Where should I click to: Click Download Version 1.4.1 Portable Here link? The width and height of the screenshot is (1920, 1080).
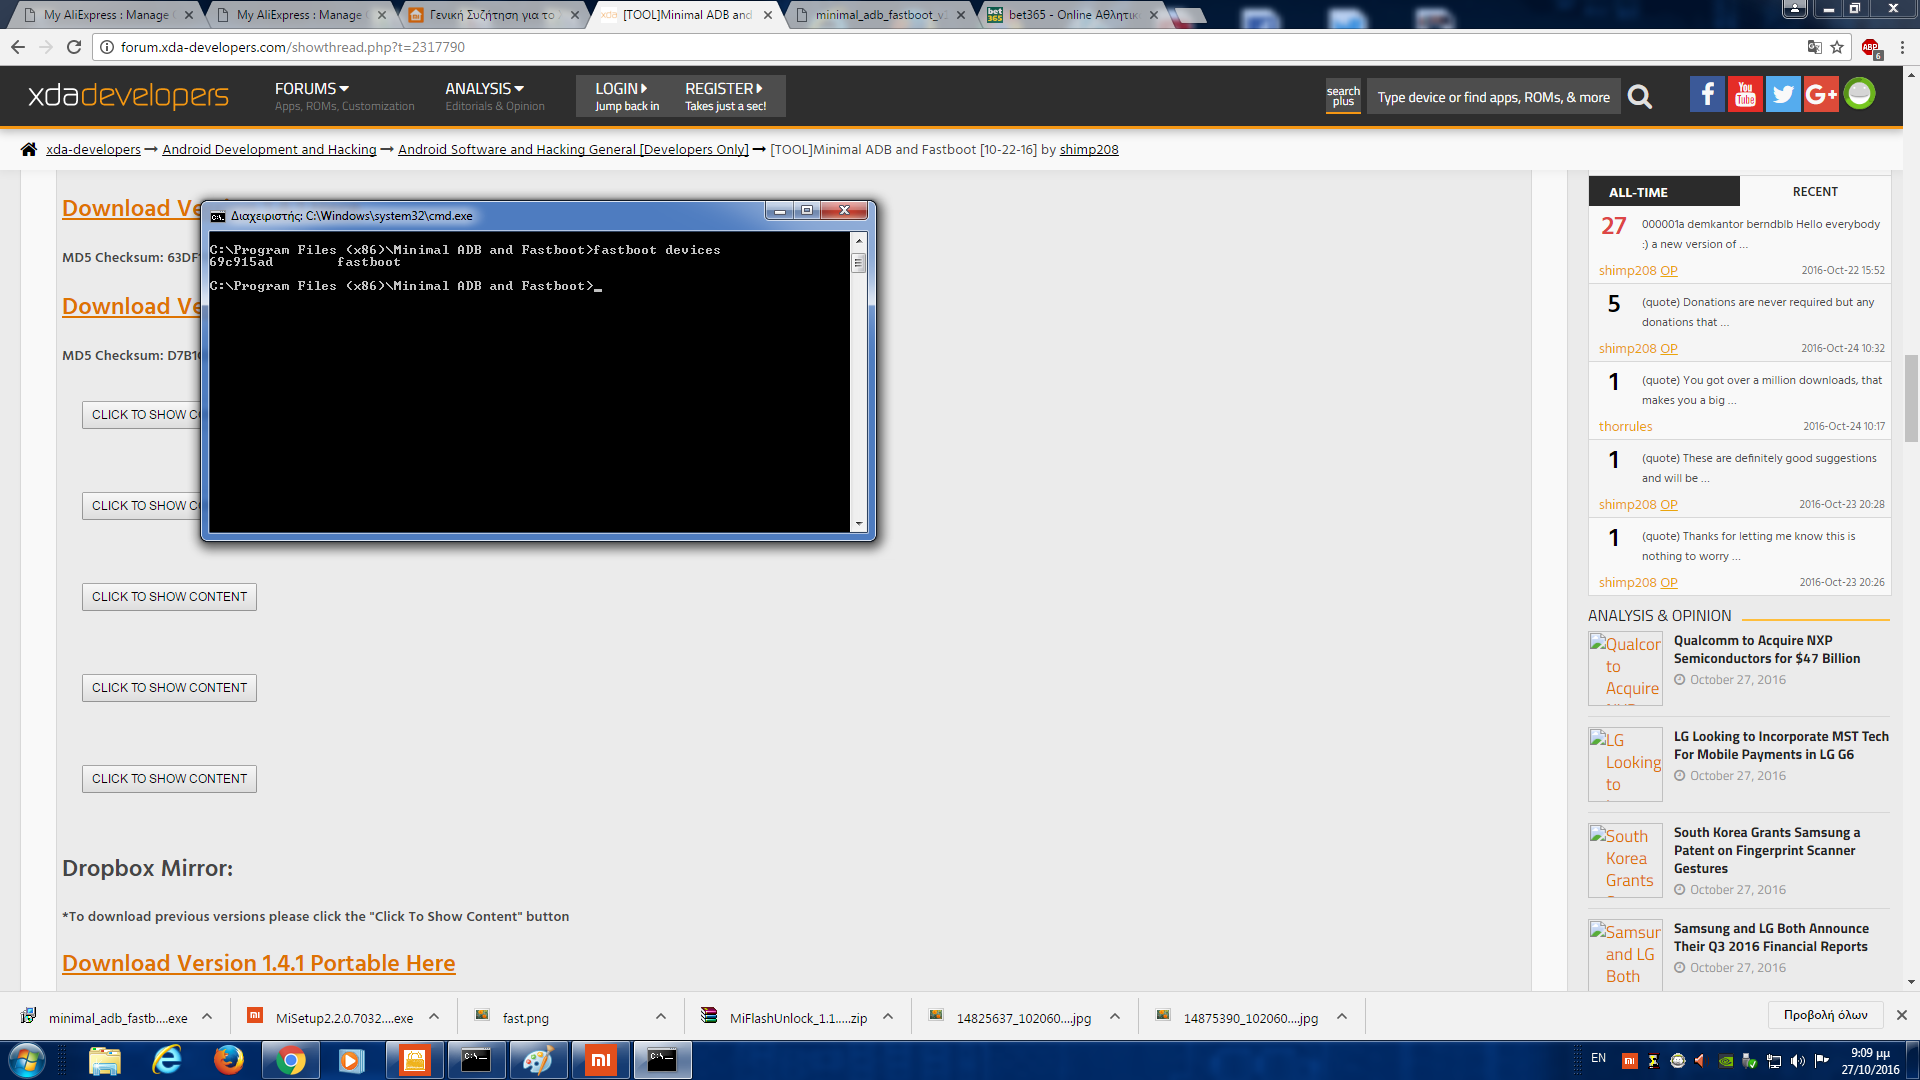258,963
